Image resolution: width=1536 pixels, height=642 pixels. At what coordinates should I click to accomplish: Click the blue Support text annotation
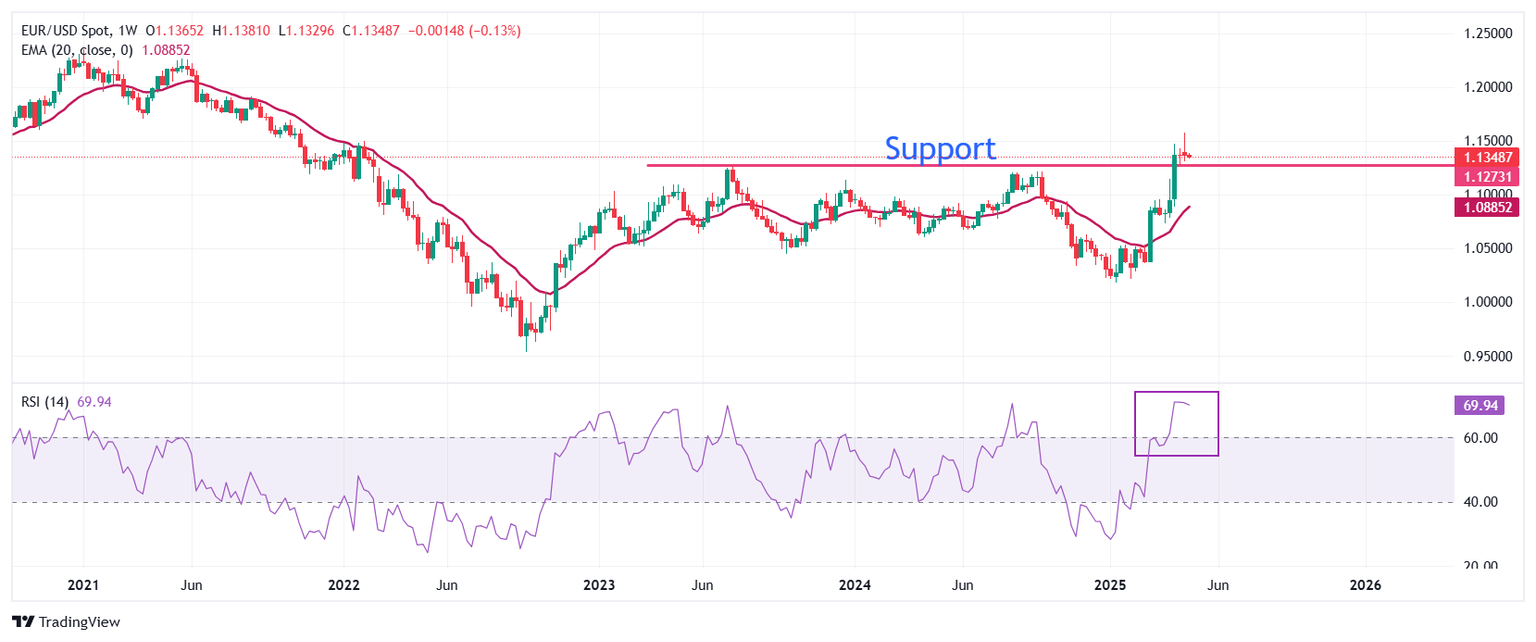point(940,149)
